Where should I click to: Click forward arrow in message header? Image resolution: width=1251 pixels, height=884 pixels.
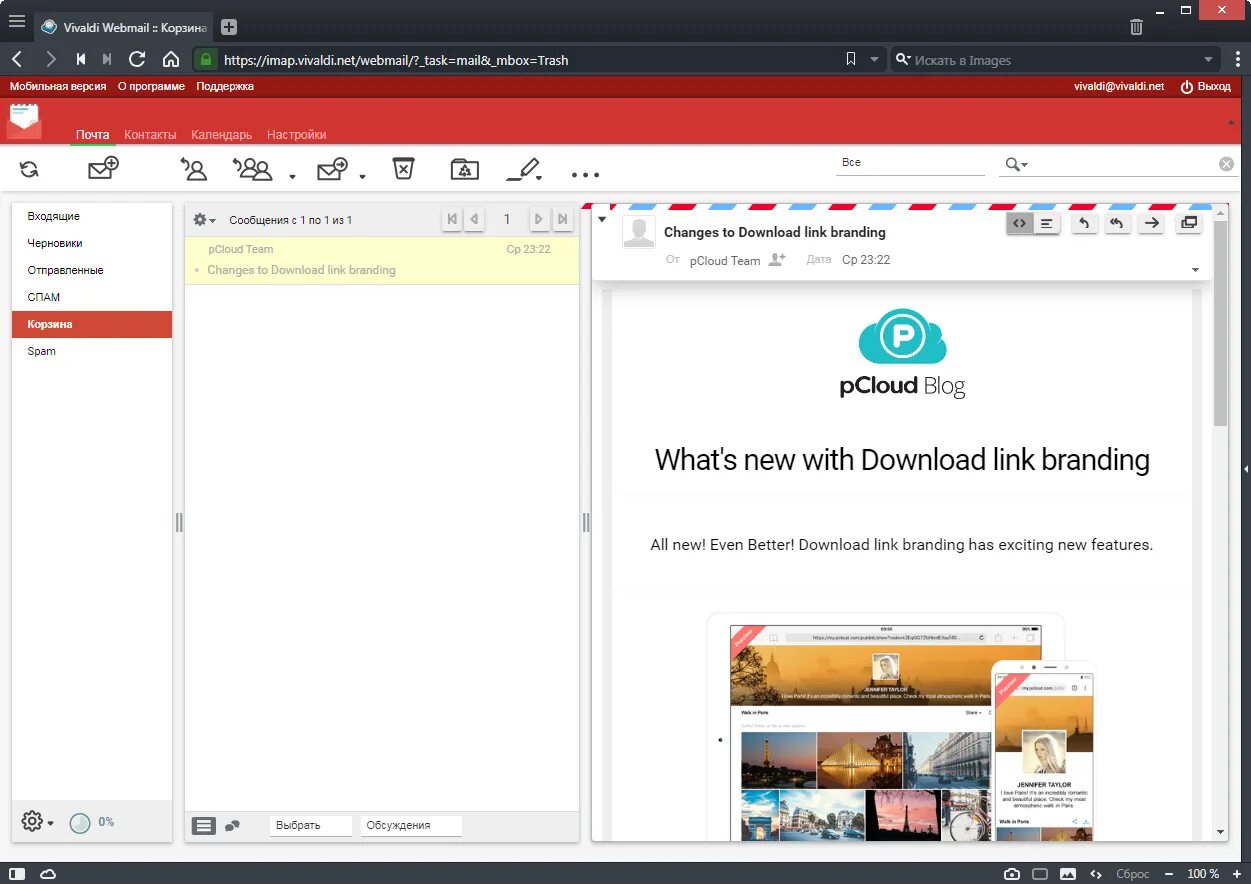(x=1151, y=224)
